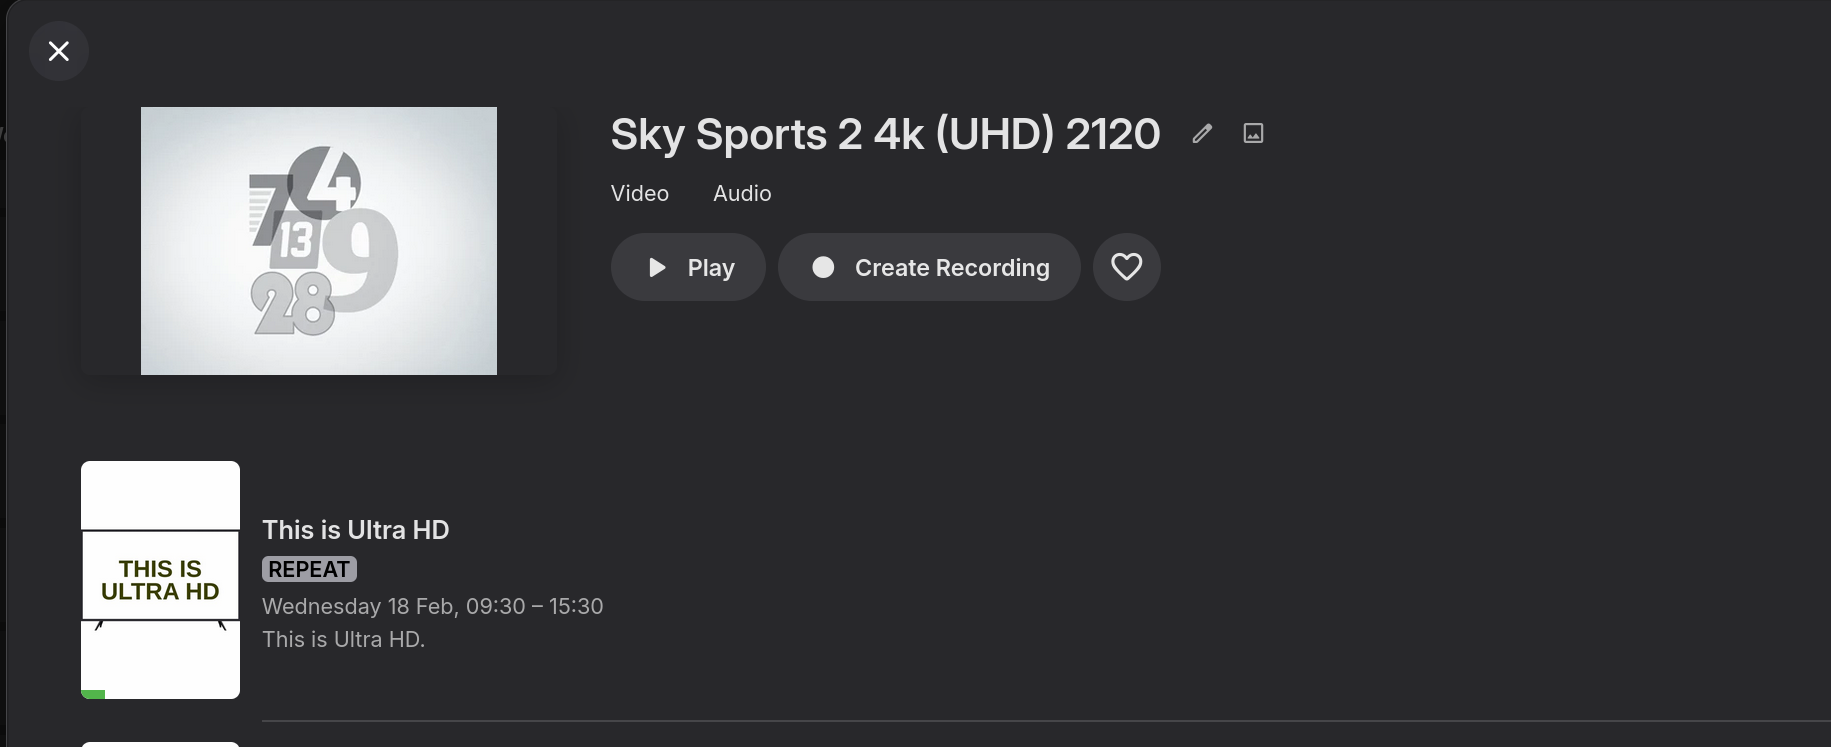This screenshot has height=747, width=1831.
Task: Click the channel logo numbers thumbnail
Action: coord(318,241)
